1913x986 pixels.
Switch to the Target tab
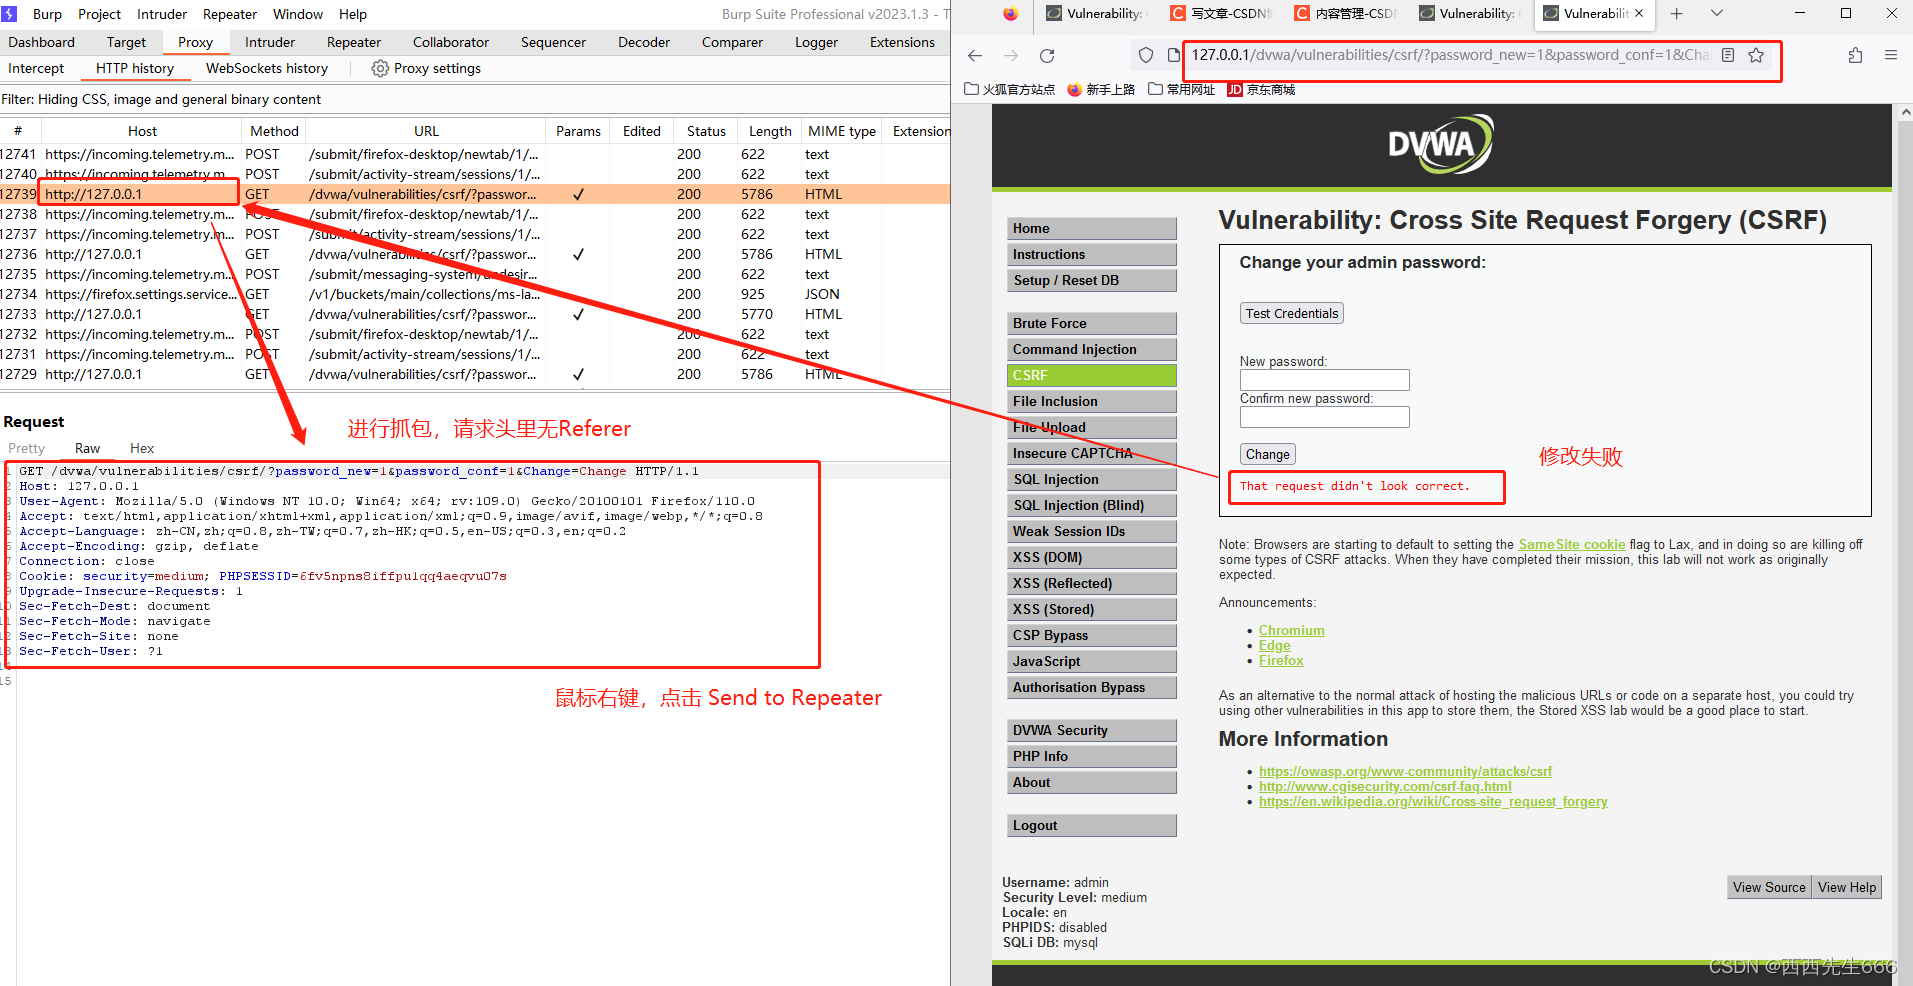click(x=126, y=42)
